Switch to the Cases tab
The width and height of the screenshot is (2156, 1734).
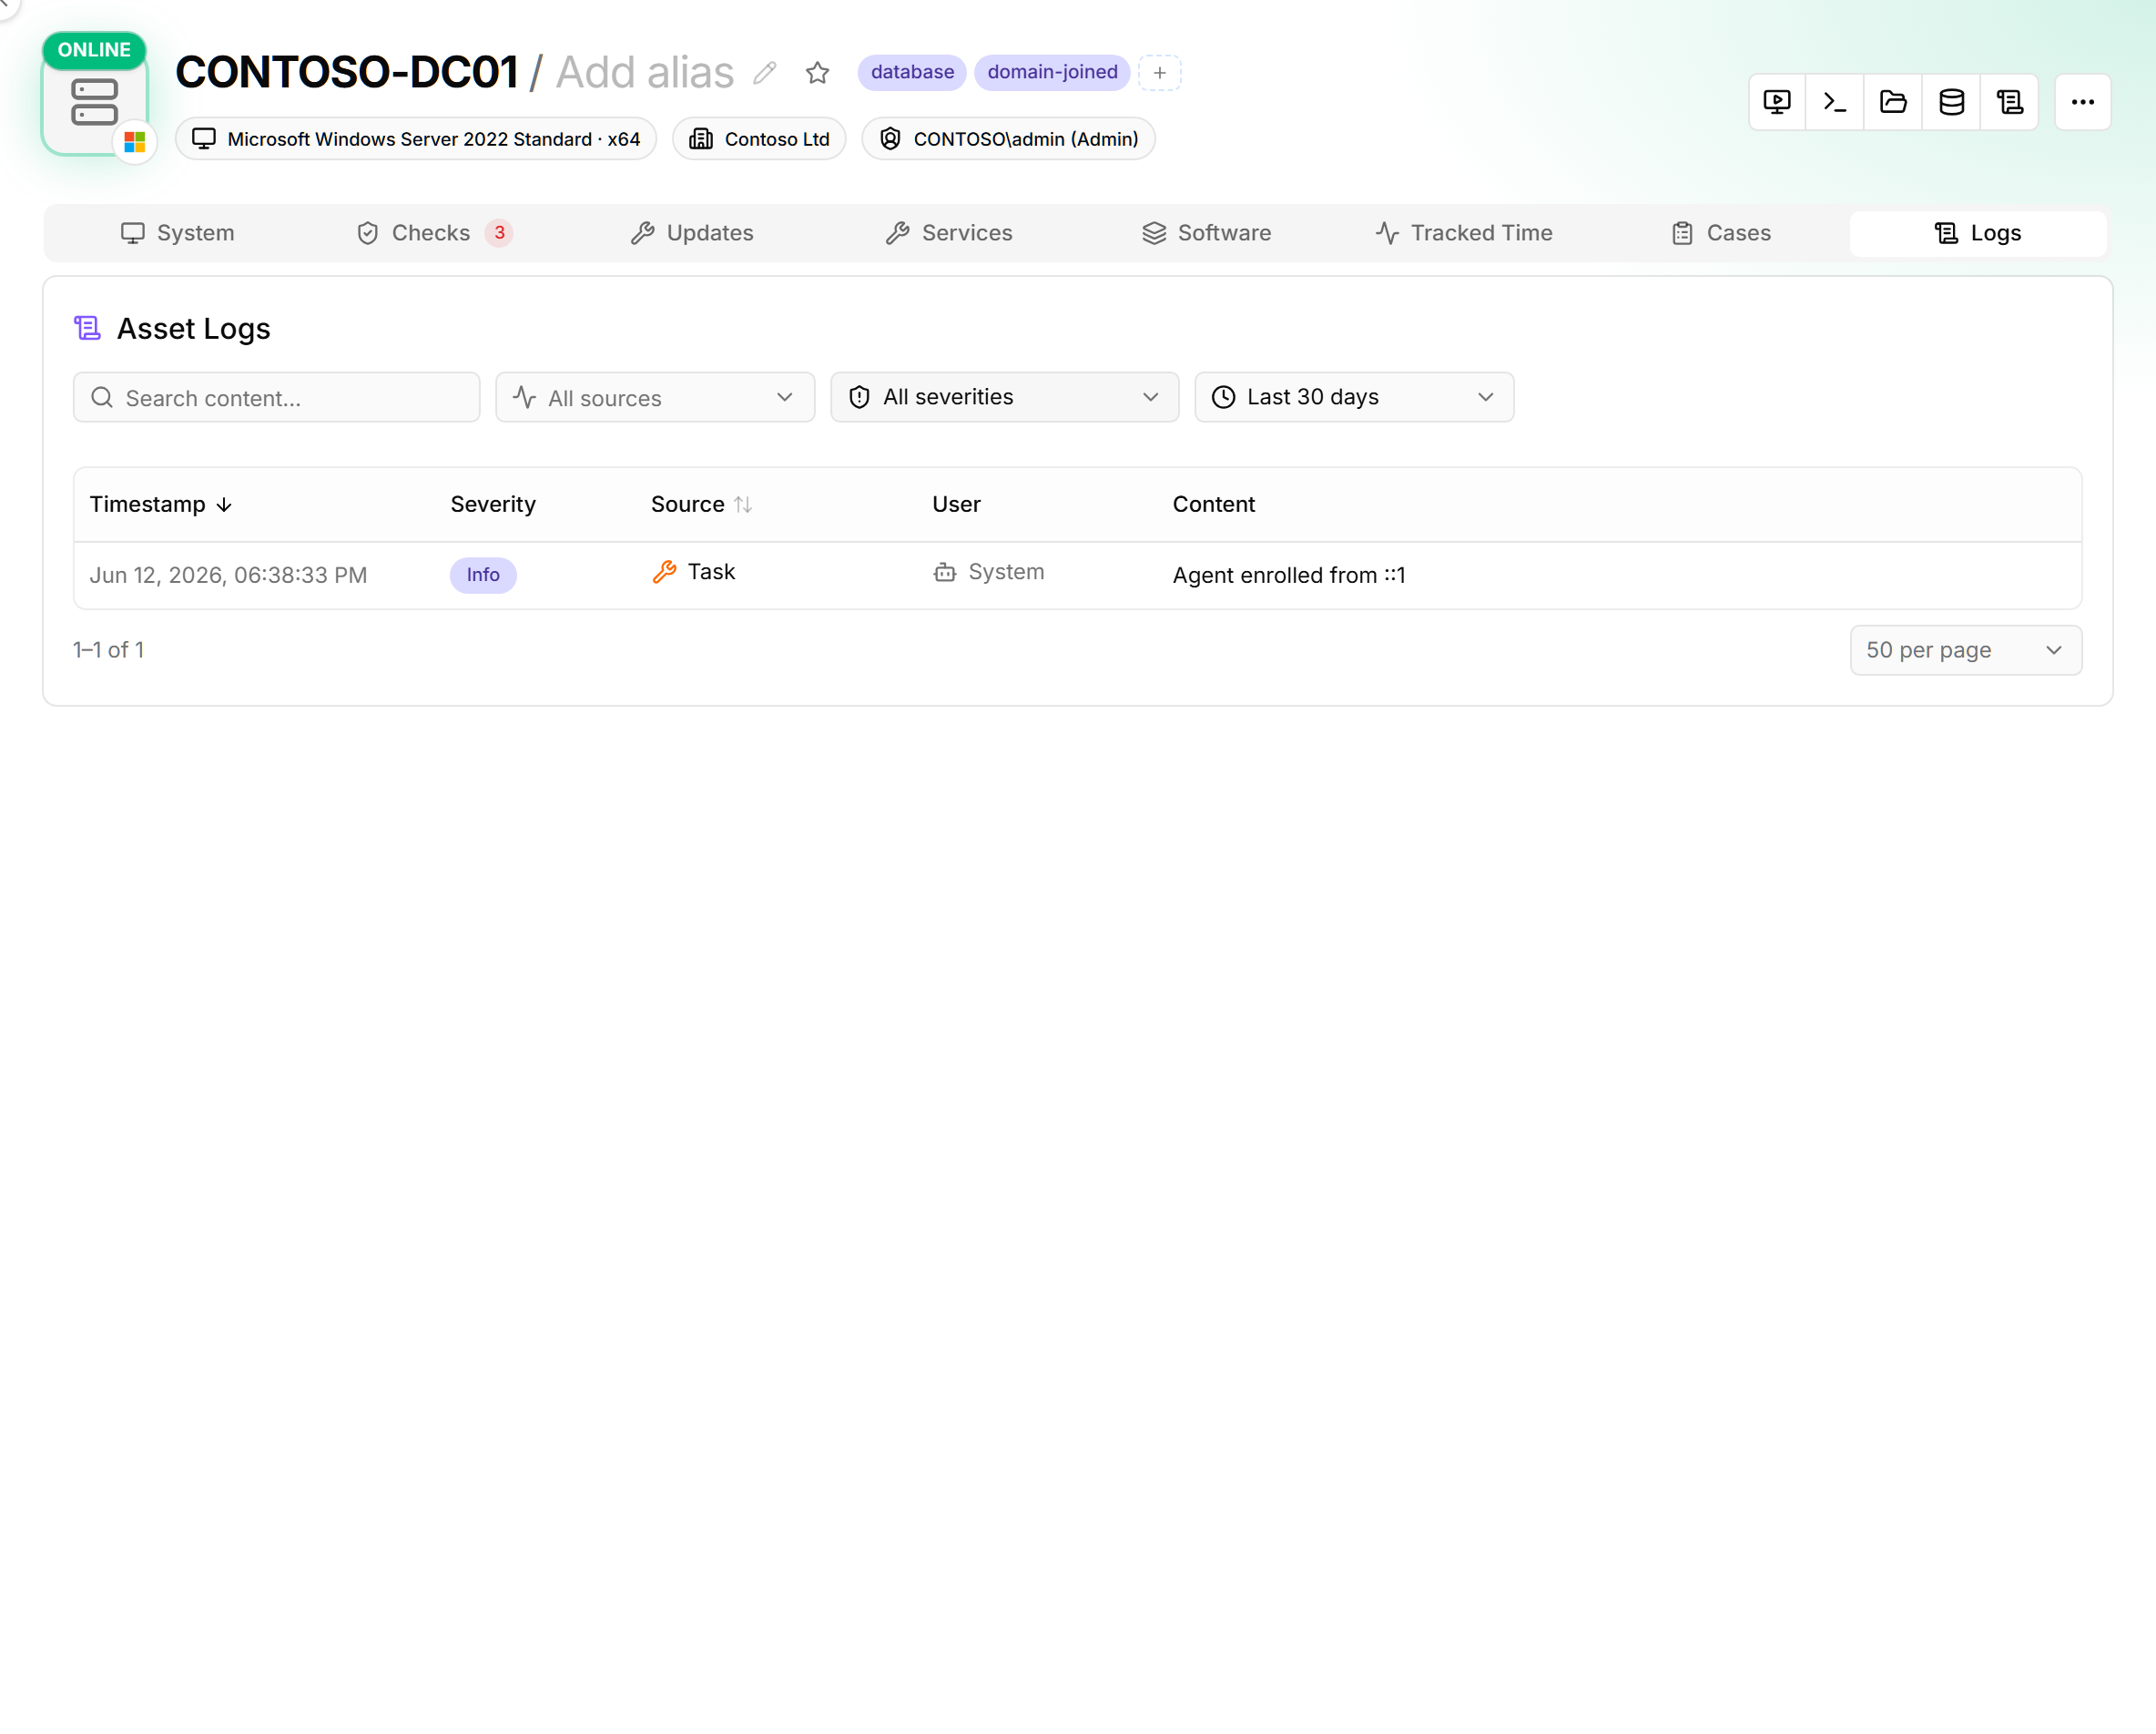coord(1721,233)
